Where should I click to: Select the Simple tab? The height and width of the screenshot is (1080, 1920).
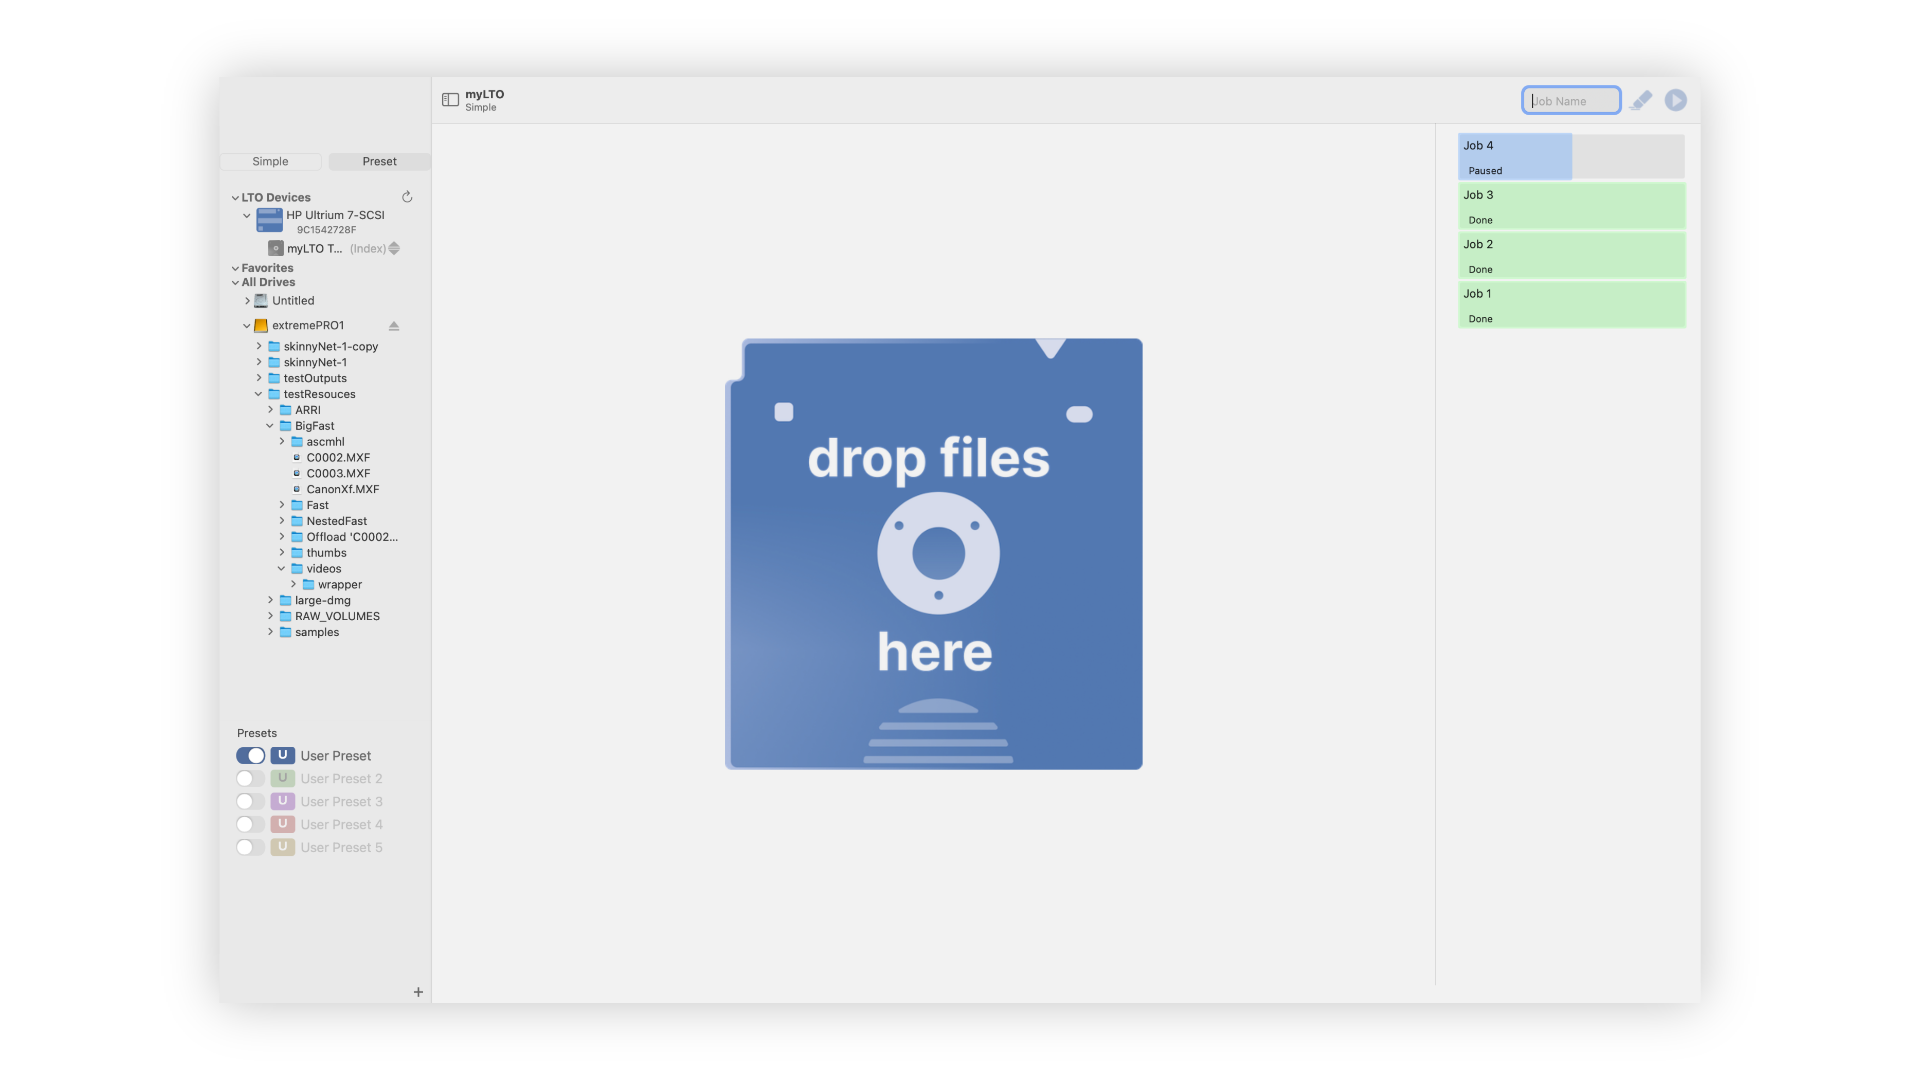[270, 161]
